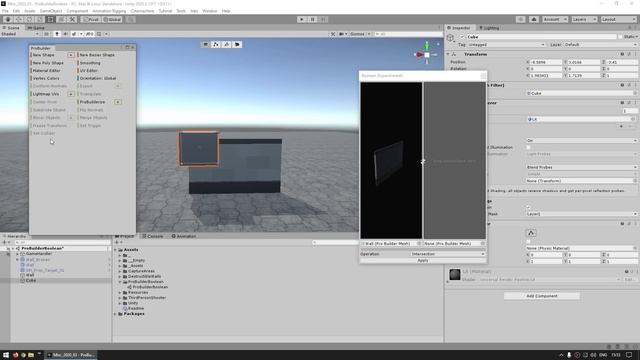Screen dimensions: 640x360
Task: Click the None (Pro Builder Mesh) object field
Action: click(x=454, y=244)
